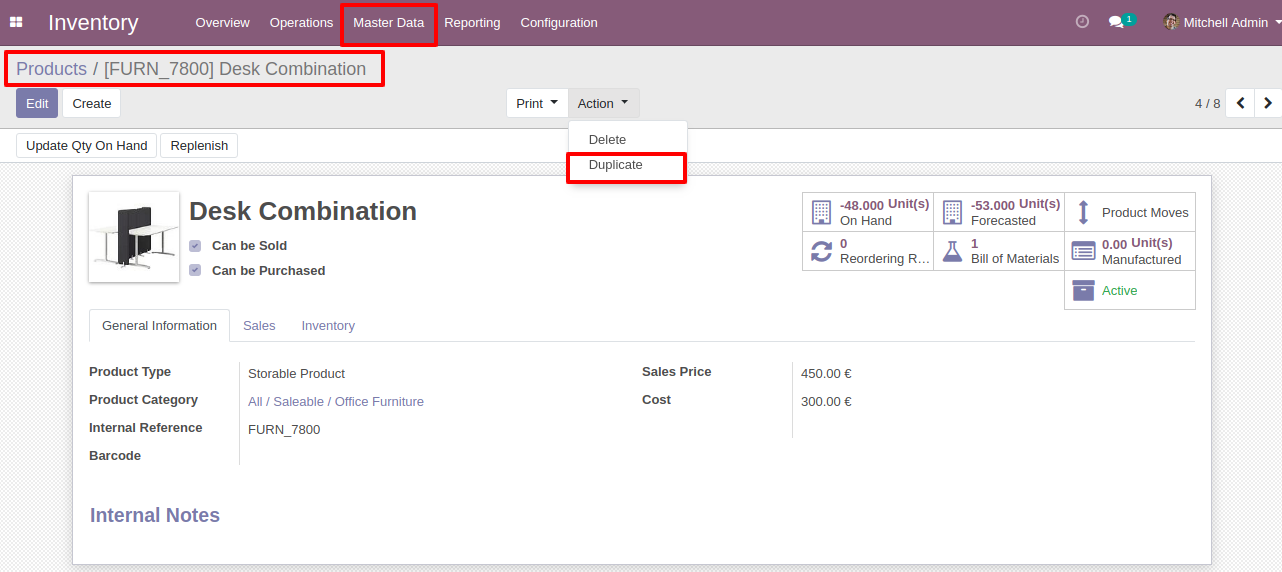Open the activities clock icon

tap(1082, 21)
